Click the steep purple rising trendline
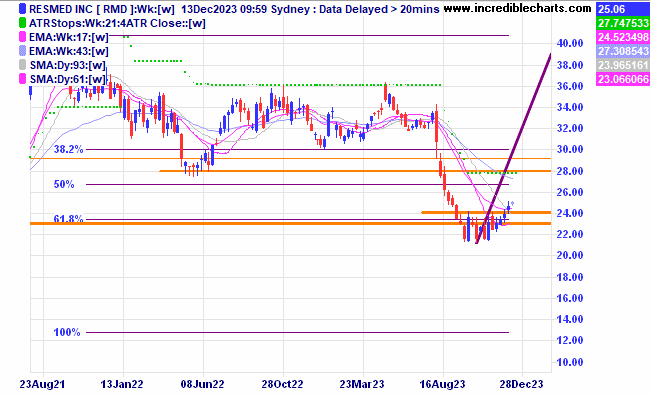Viewport: 651px width, 395px height. click(x=514, y=149)
